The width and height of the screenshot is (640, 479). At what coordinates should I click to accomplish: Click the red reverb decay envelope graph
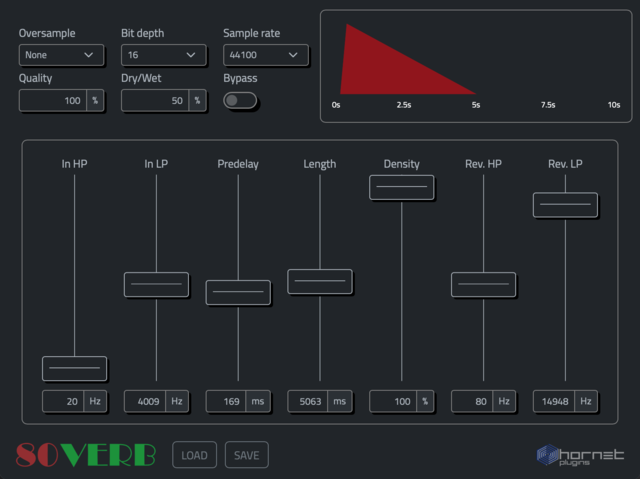click(407, 59)
